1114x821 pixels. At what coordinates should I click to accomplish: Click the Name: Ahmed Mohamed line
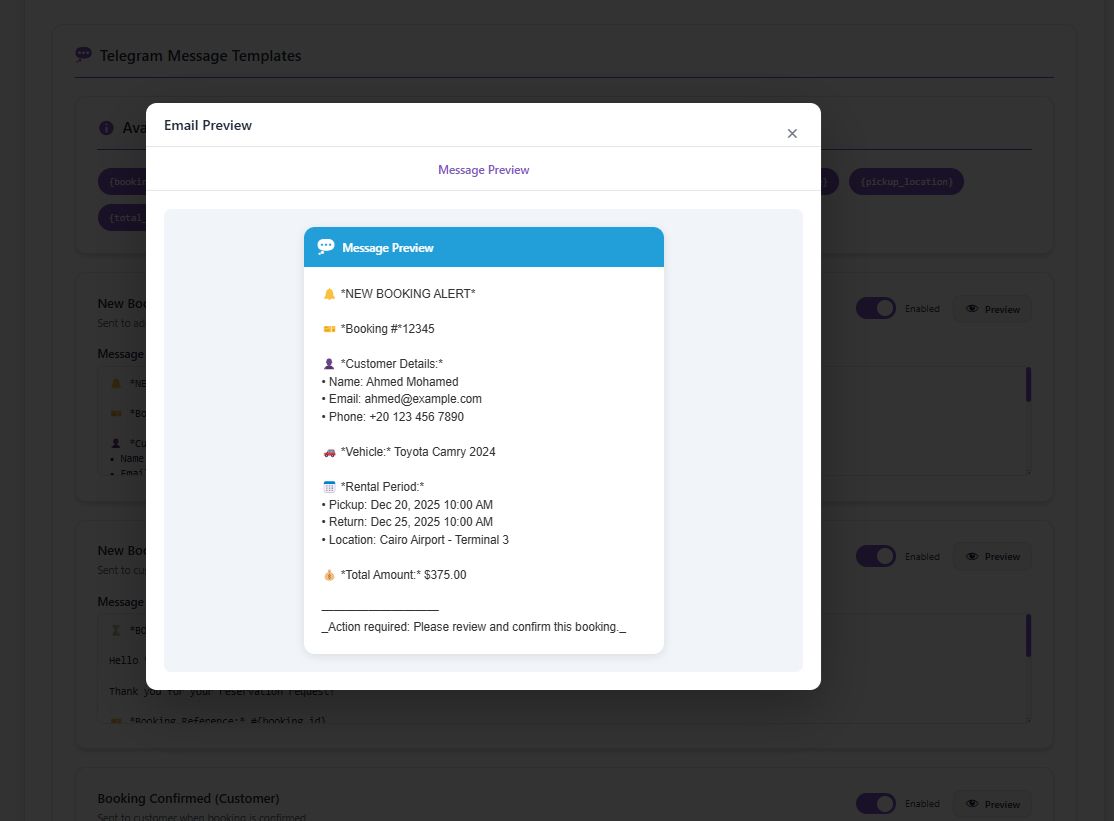click(390, 382)
